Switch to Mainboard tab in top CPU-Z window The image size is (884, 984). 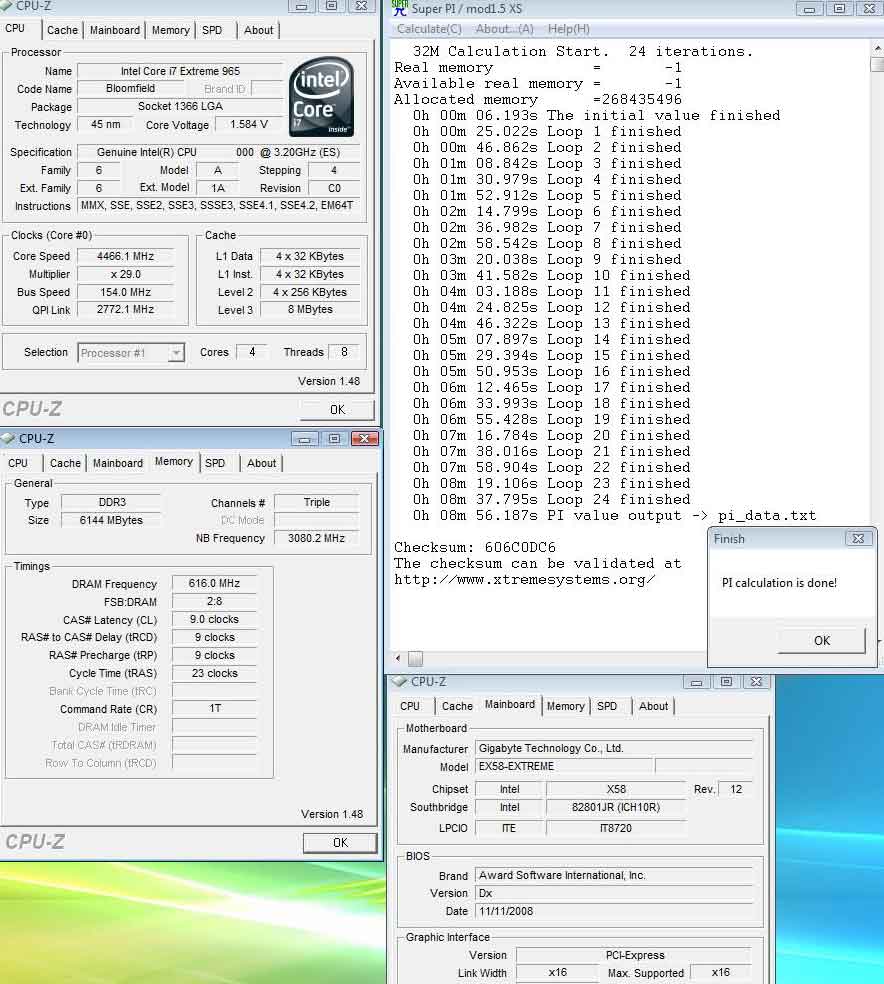click(115, 30)
